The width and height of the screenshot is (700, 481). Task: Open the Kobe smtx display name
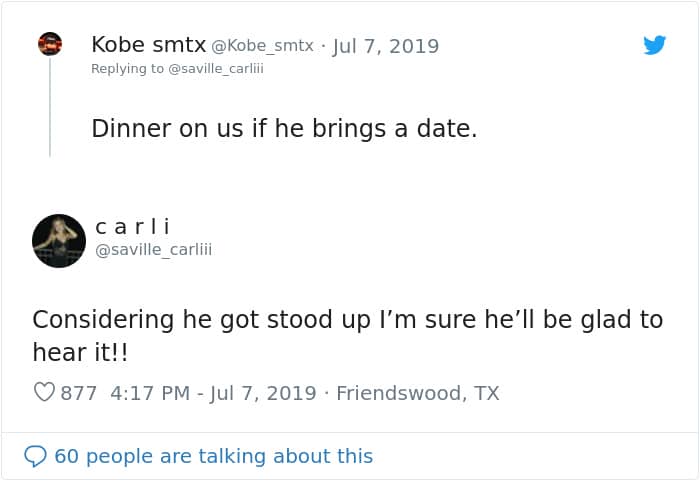point(149,45)
